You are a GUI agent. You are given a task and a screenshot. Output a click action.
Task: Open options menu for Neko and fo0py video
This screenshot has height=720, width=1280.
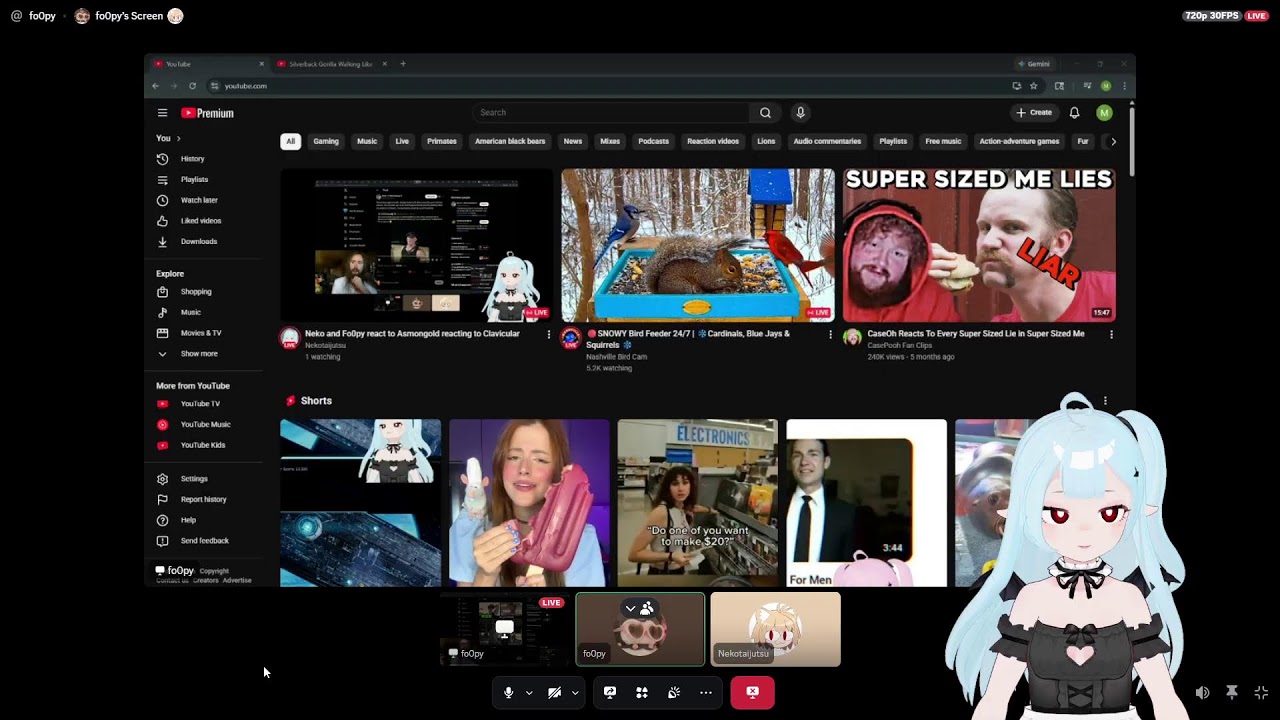click(548, 334)
